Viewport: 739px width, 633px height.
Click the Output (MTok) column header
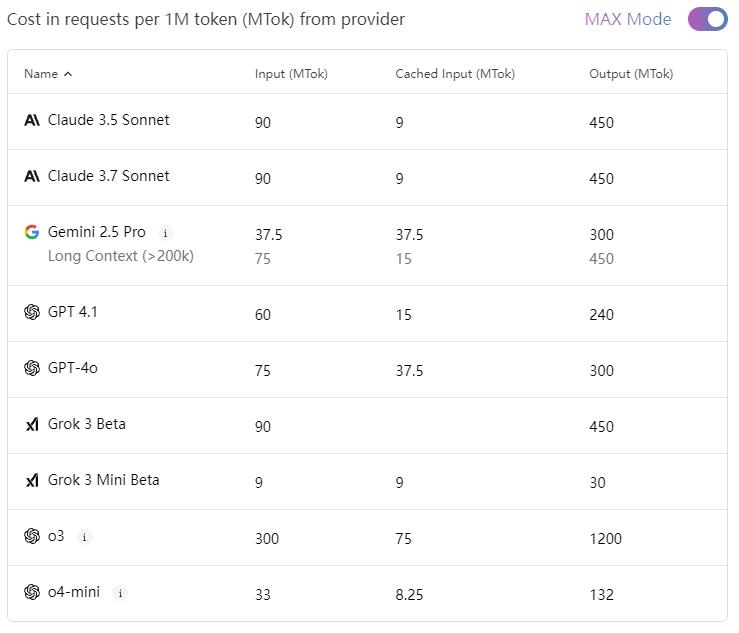(x=631, y=74)
